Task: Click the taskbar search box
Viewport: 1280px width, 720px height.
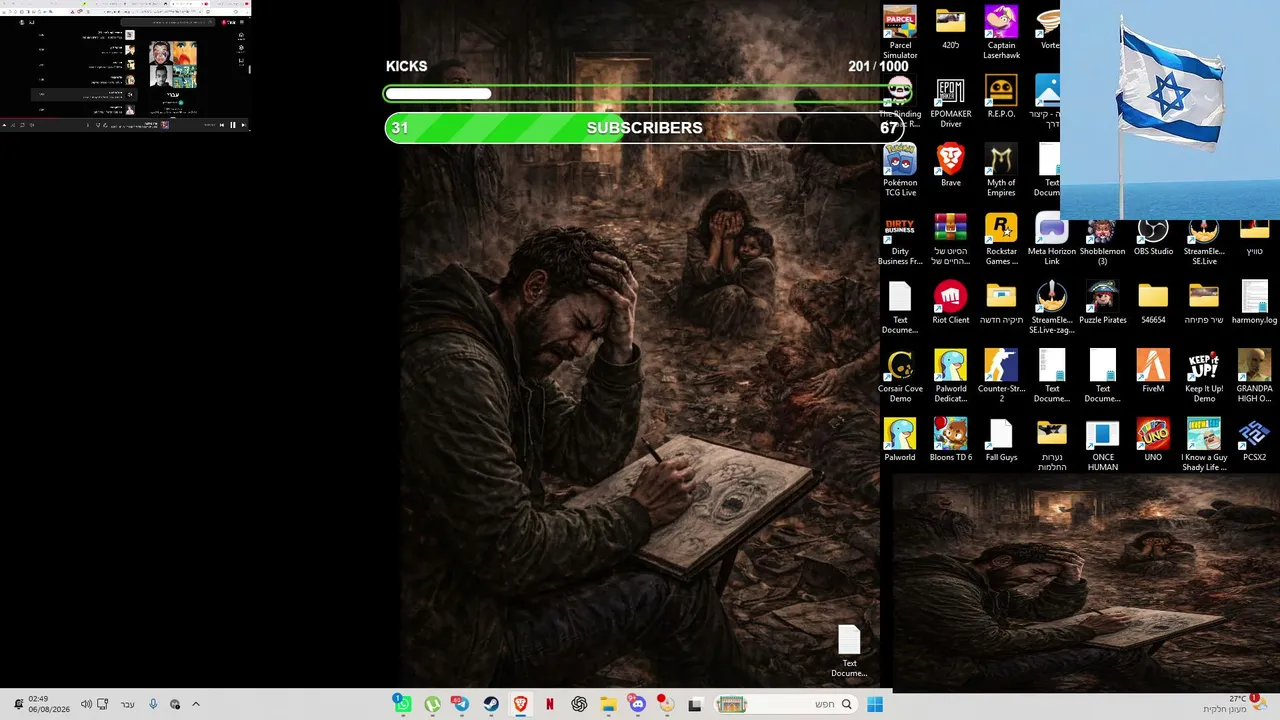Action: pyautogui.click(x=785, y=704)
